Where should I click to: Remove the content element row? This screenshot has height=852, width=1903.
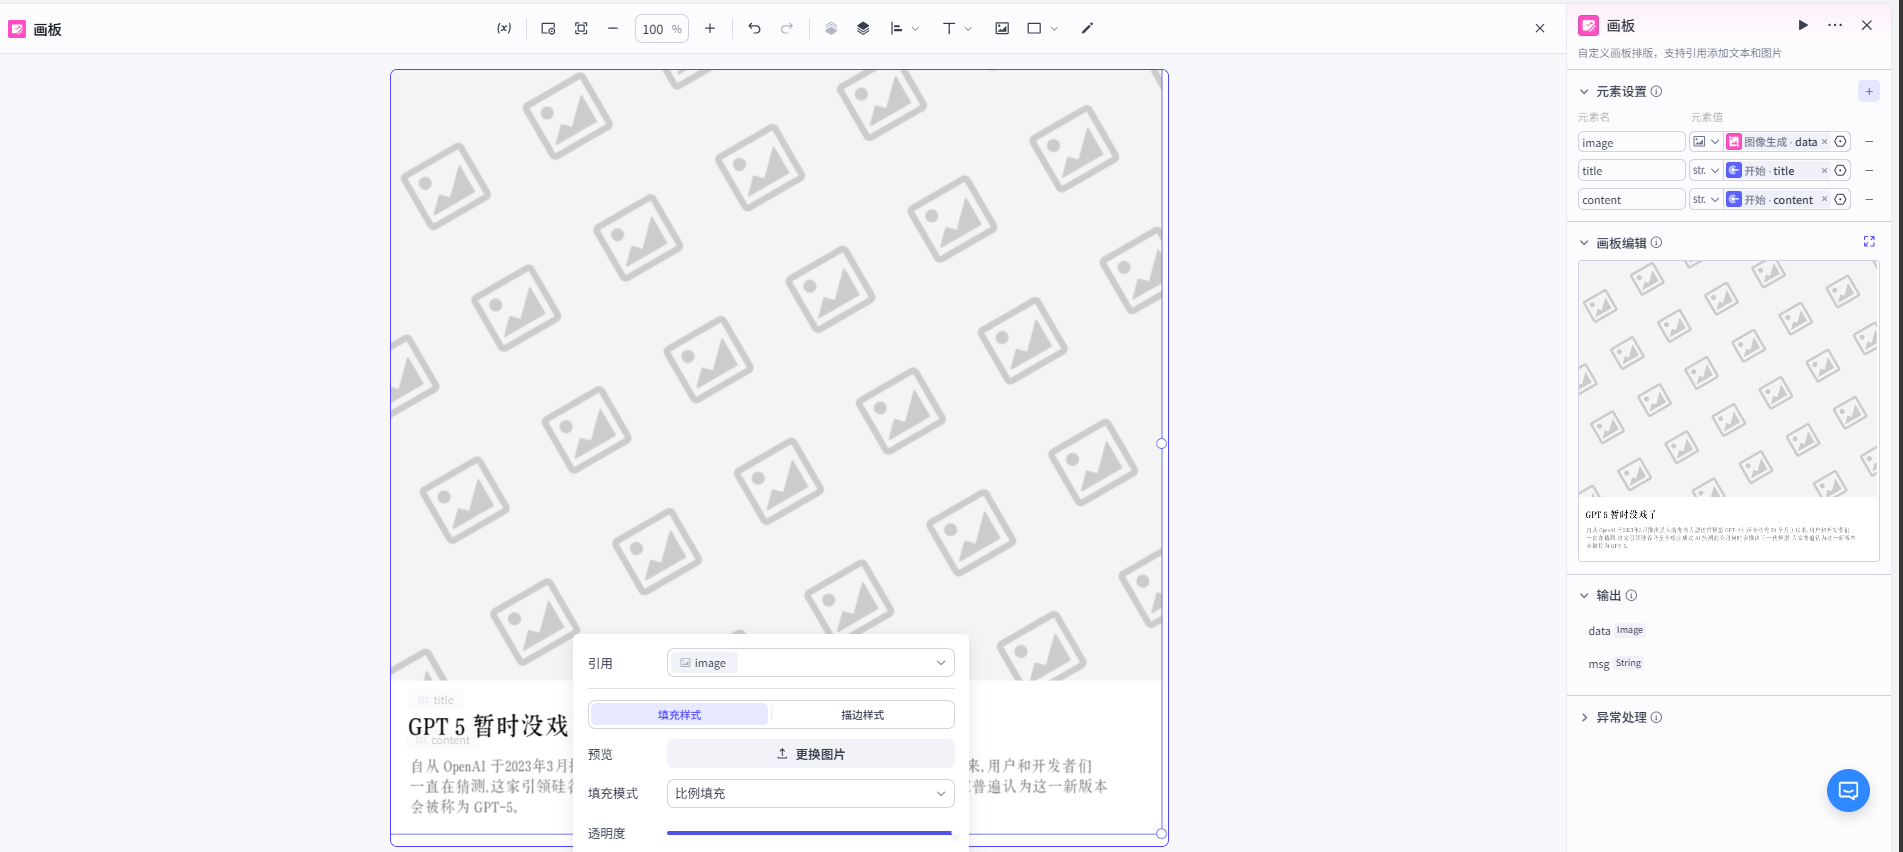[x=1869, y=200]
